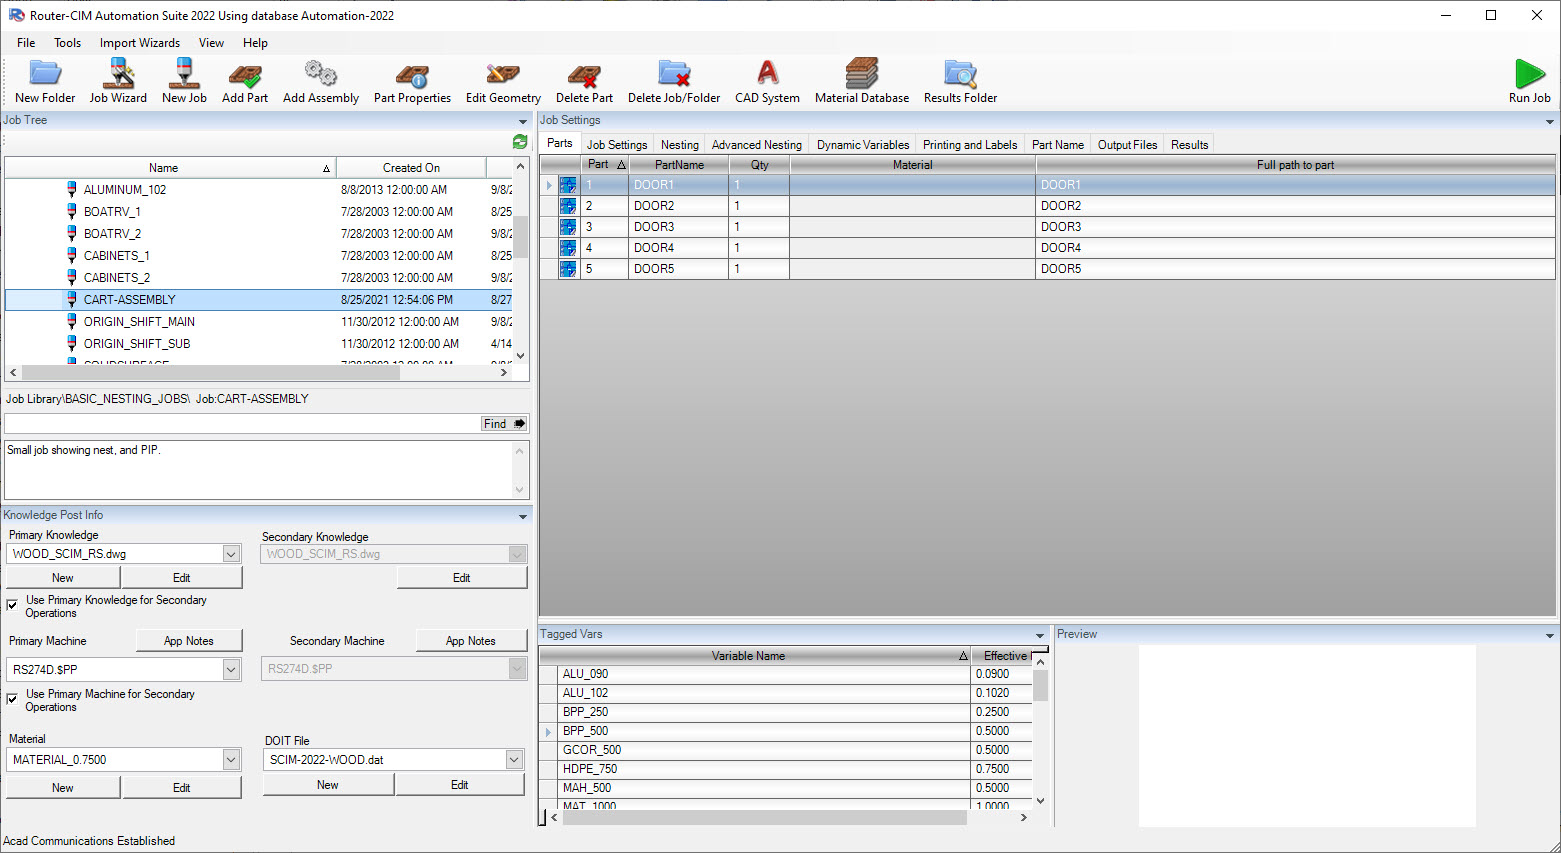Launch the Edit Geometry tool
1561x853 pixels.
tap(502, 80)
